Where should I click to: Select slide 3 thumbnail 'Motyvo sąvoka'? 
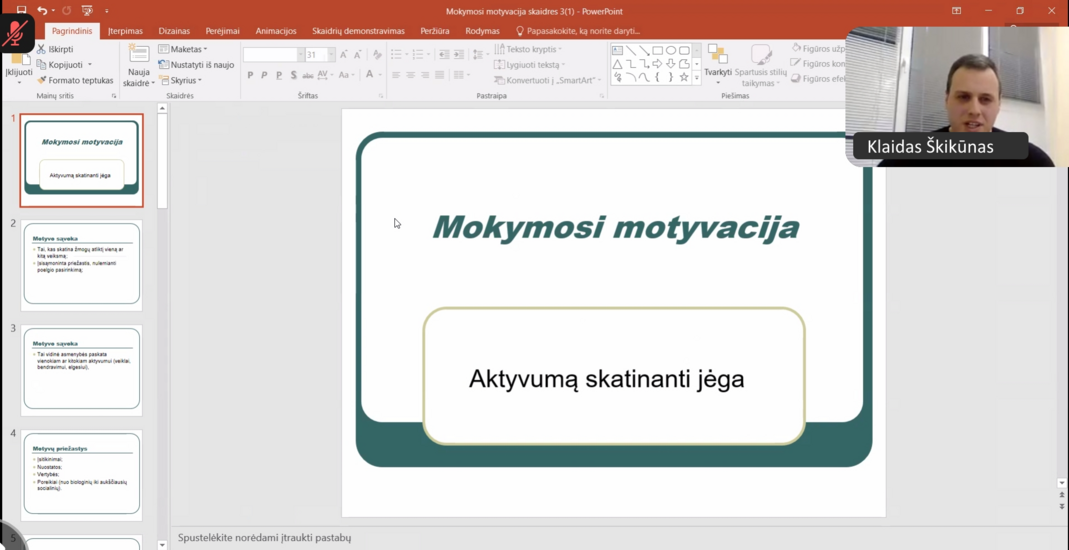point(82,368)
